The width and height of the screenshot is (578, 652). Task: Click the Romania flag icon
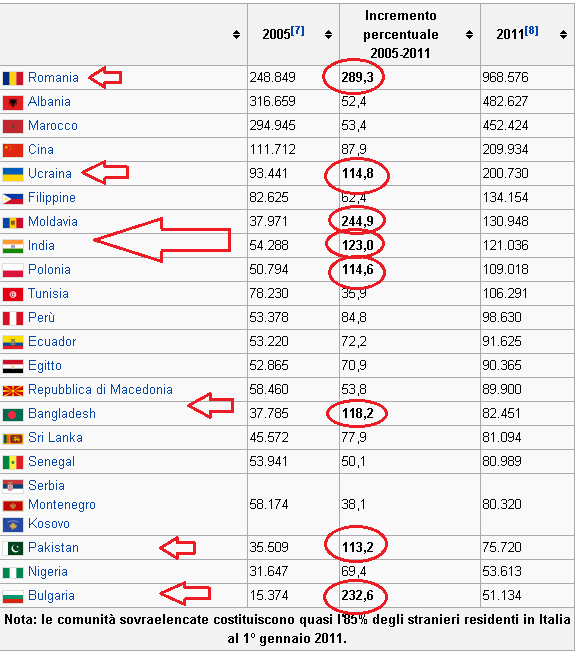(x=13, y=78)
